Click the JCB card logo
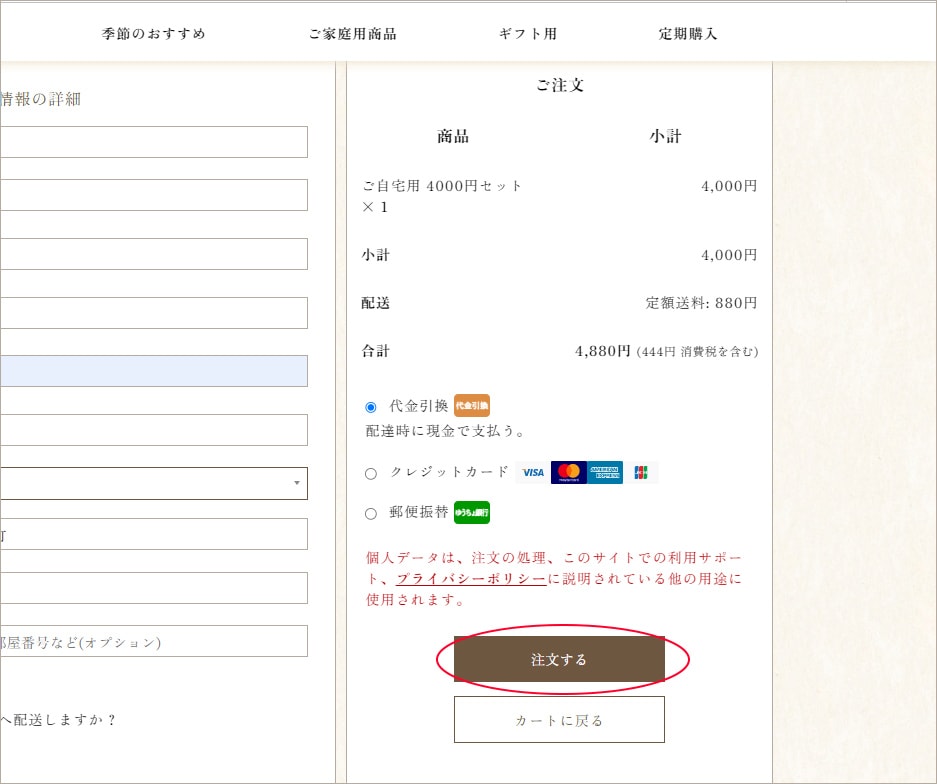This screenshot has height=784, width=937. (640, 473)
